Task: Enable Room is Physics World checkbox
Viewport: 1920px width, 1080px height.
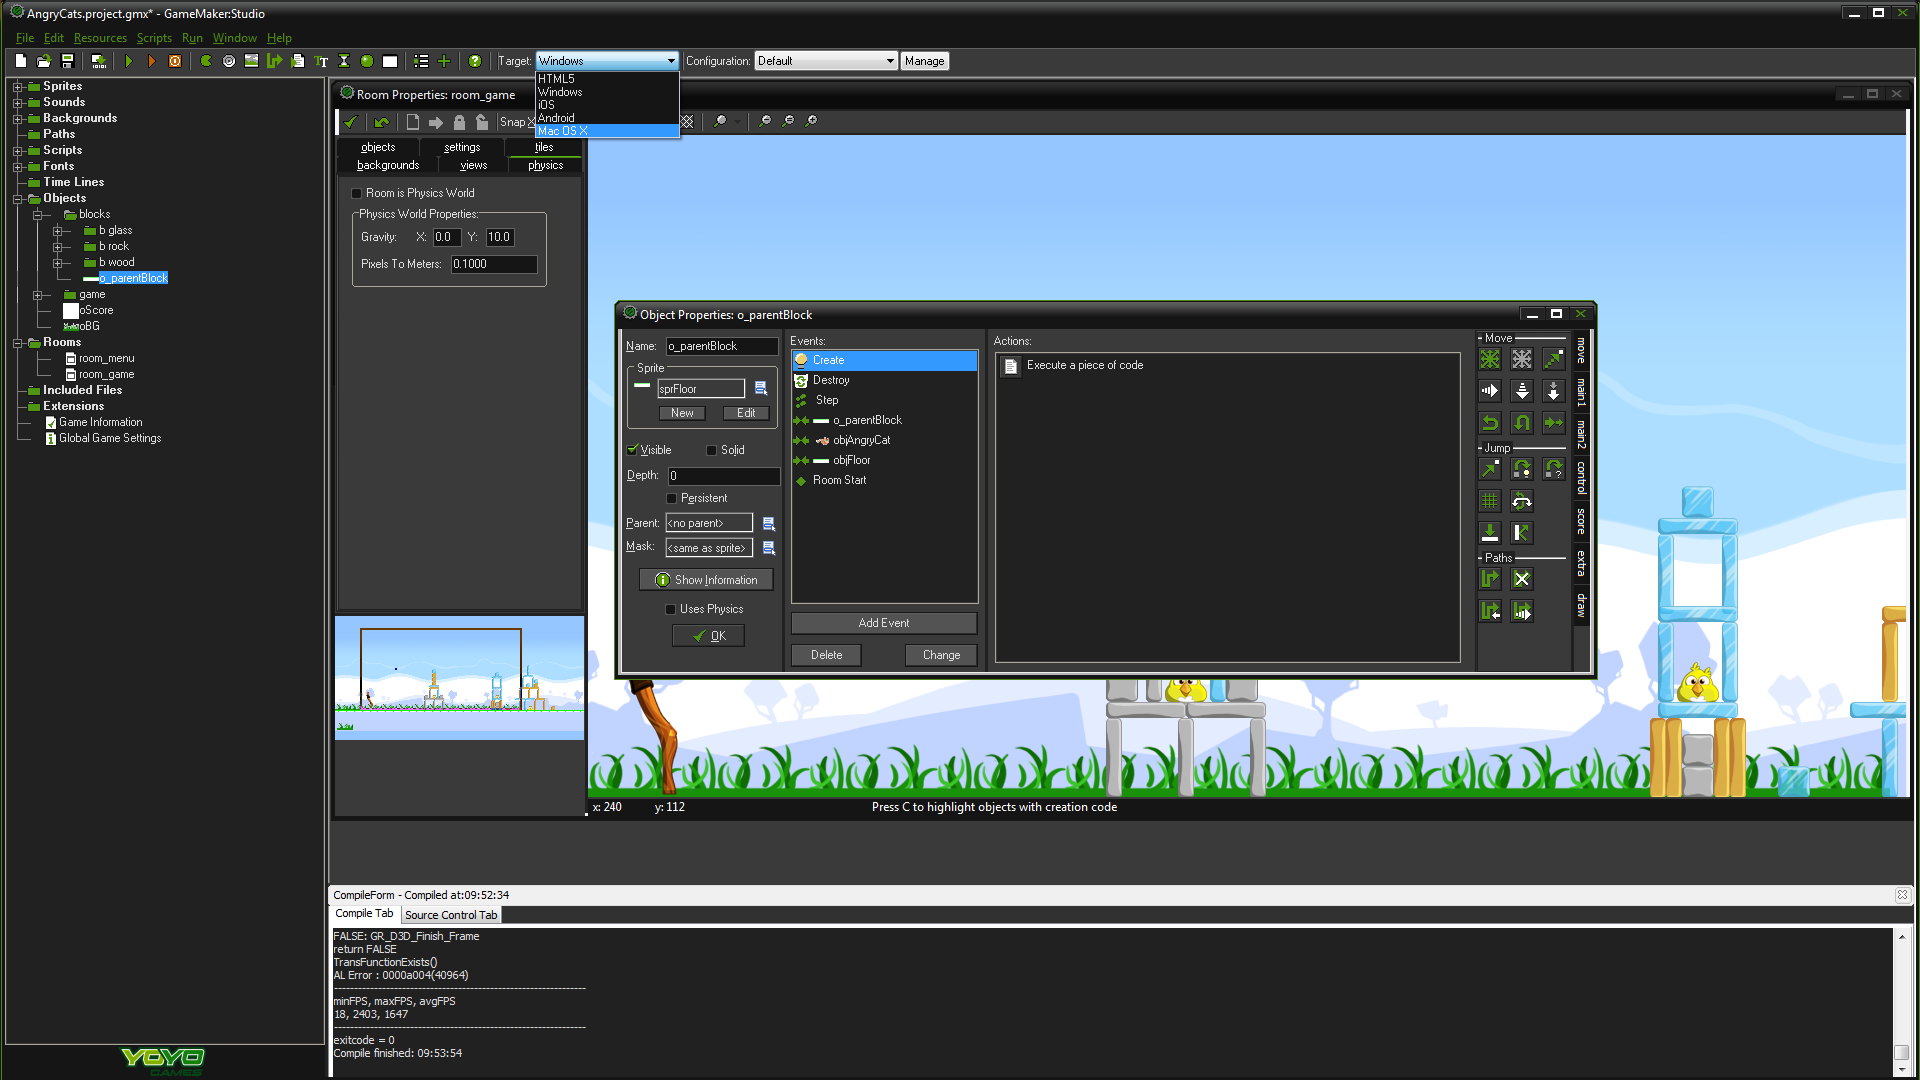Action: click(x=356, y=193)
